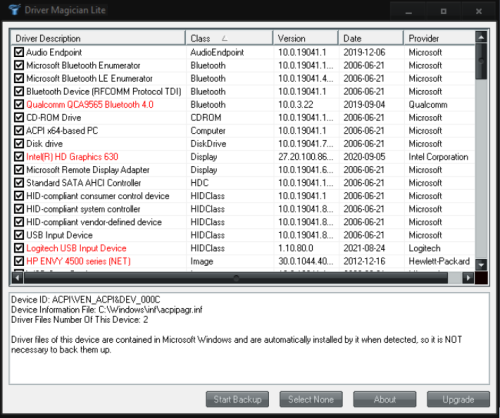Click date 2019-12-06 cell
The image size is (500, 418).
pos(364,52)
